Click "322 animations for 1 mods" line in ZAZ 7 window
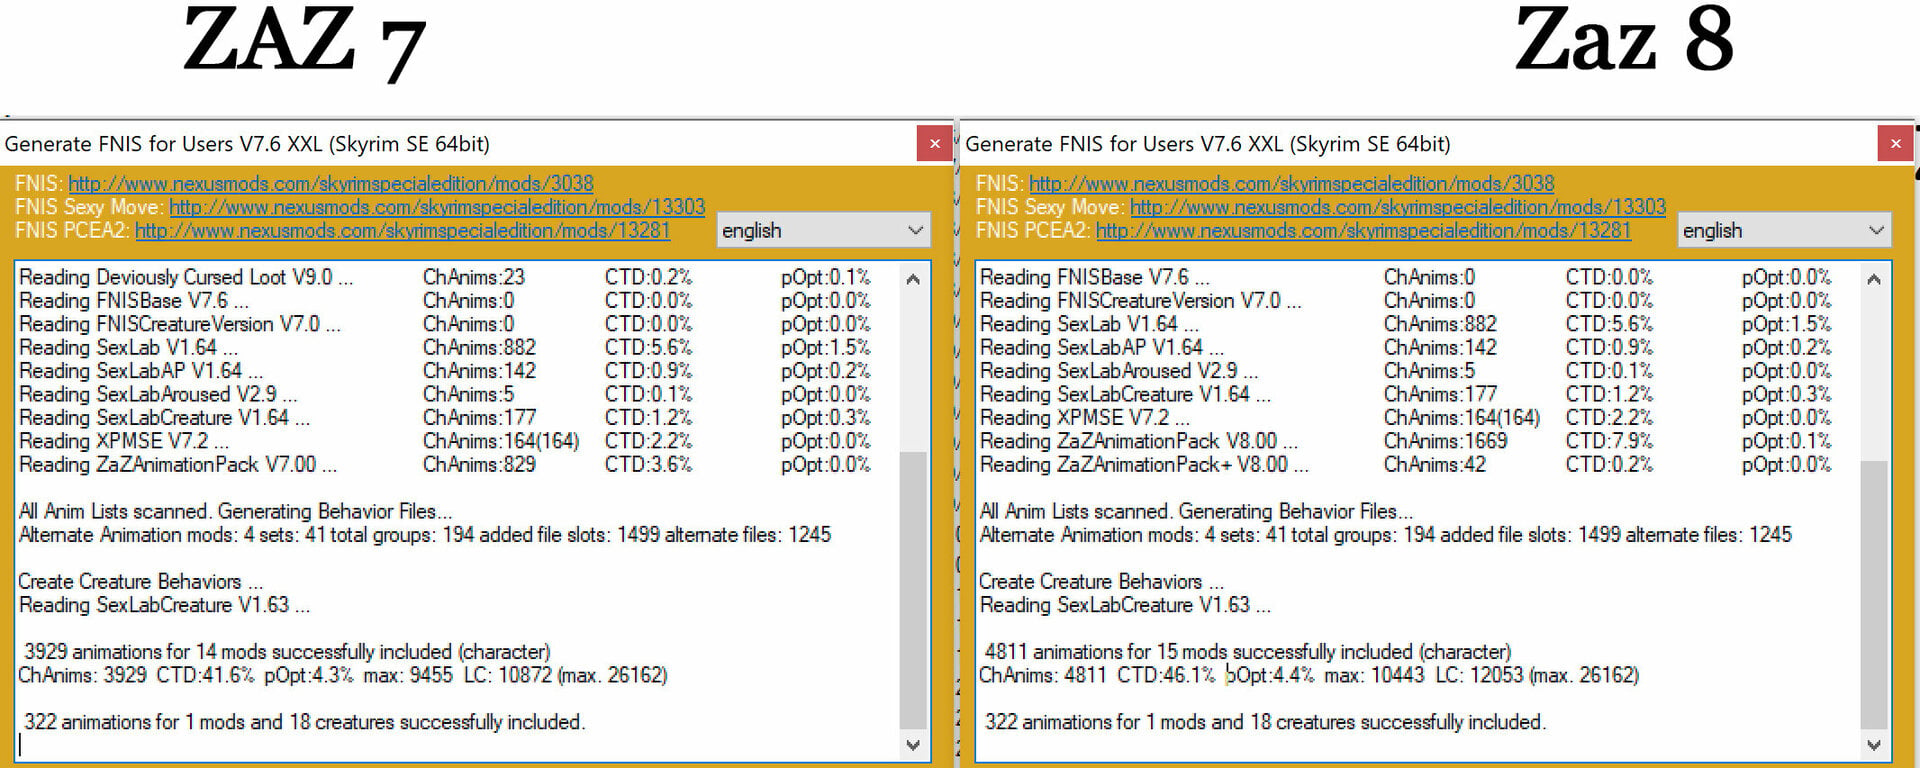Screen dimensions: 1920x768 point(305,722)
